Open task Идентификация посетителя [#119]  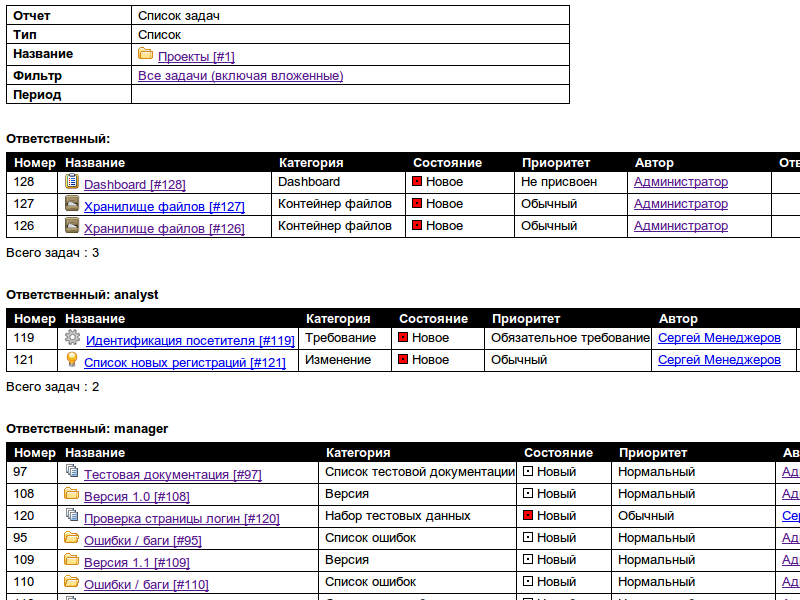(x=190, y=341)
